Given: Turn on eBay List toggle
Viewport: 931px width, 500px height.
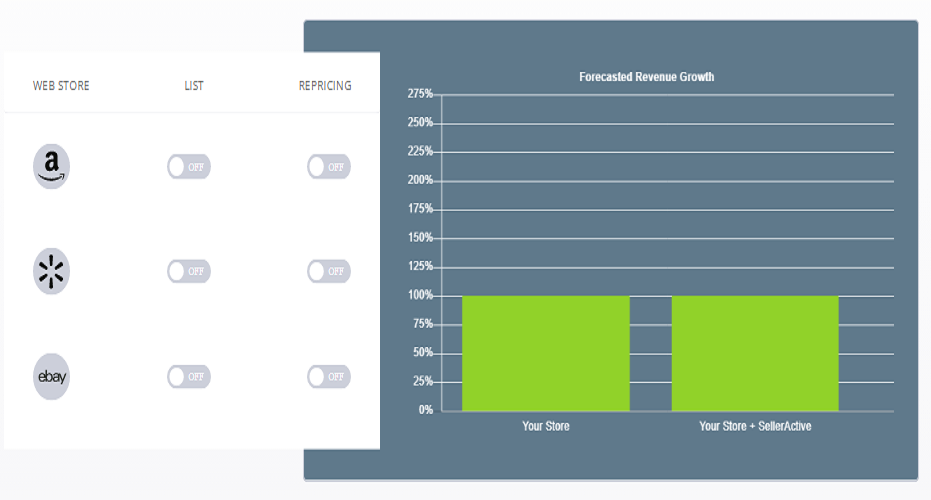Looking at the screenshot, I should point(189,376).
